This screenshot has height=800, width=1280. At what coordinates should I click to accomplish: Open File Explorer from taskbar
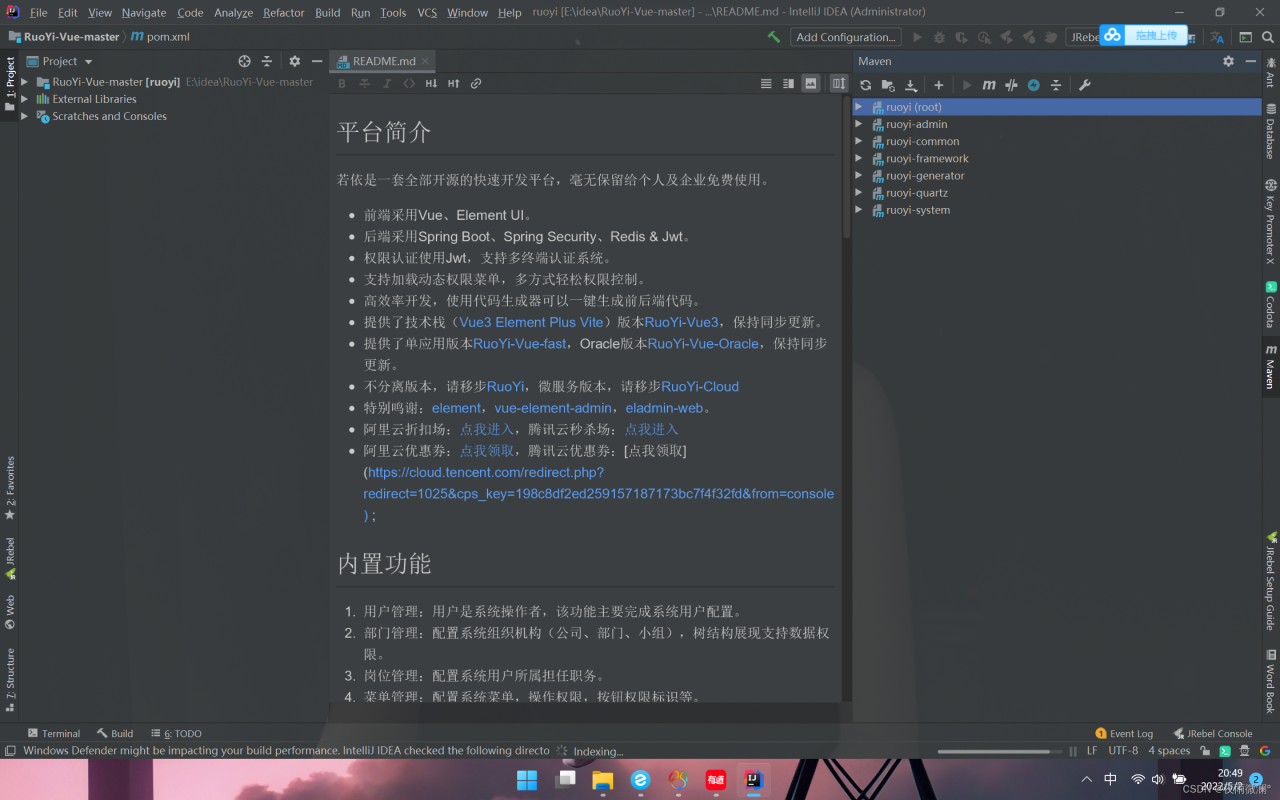tap(602, 779)
